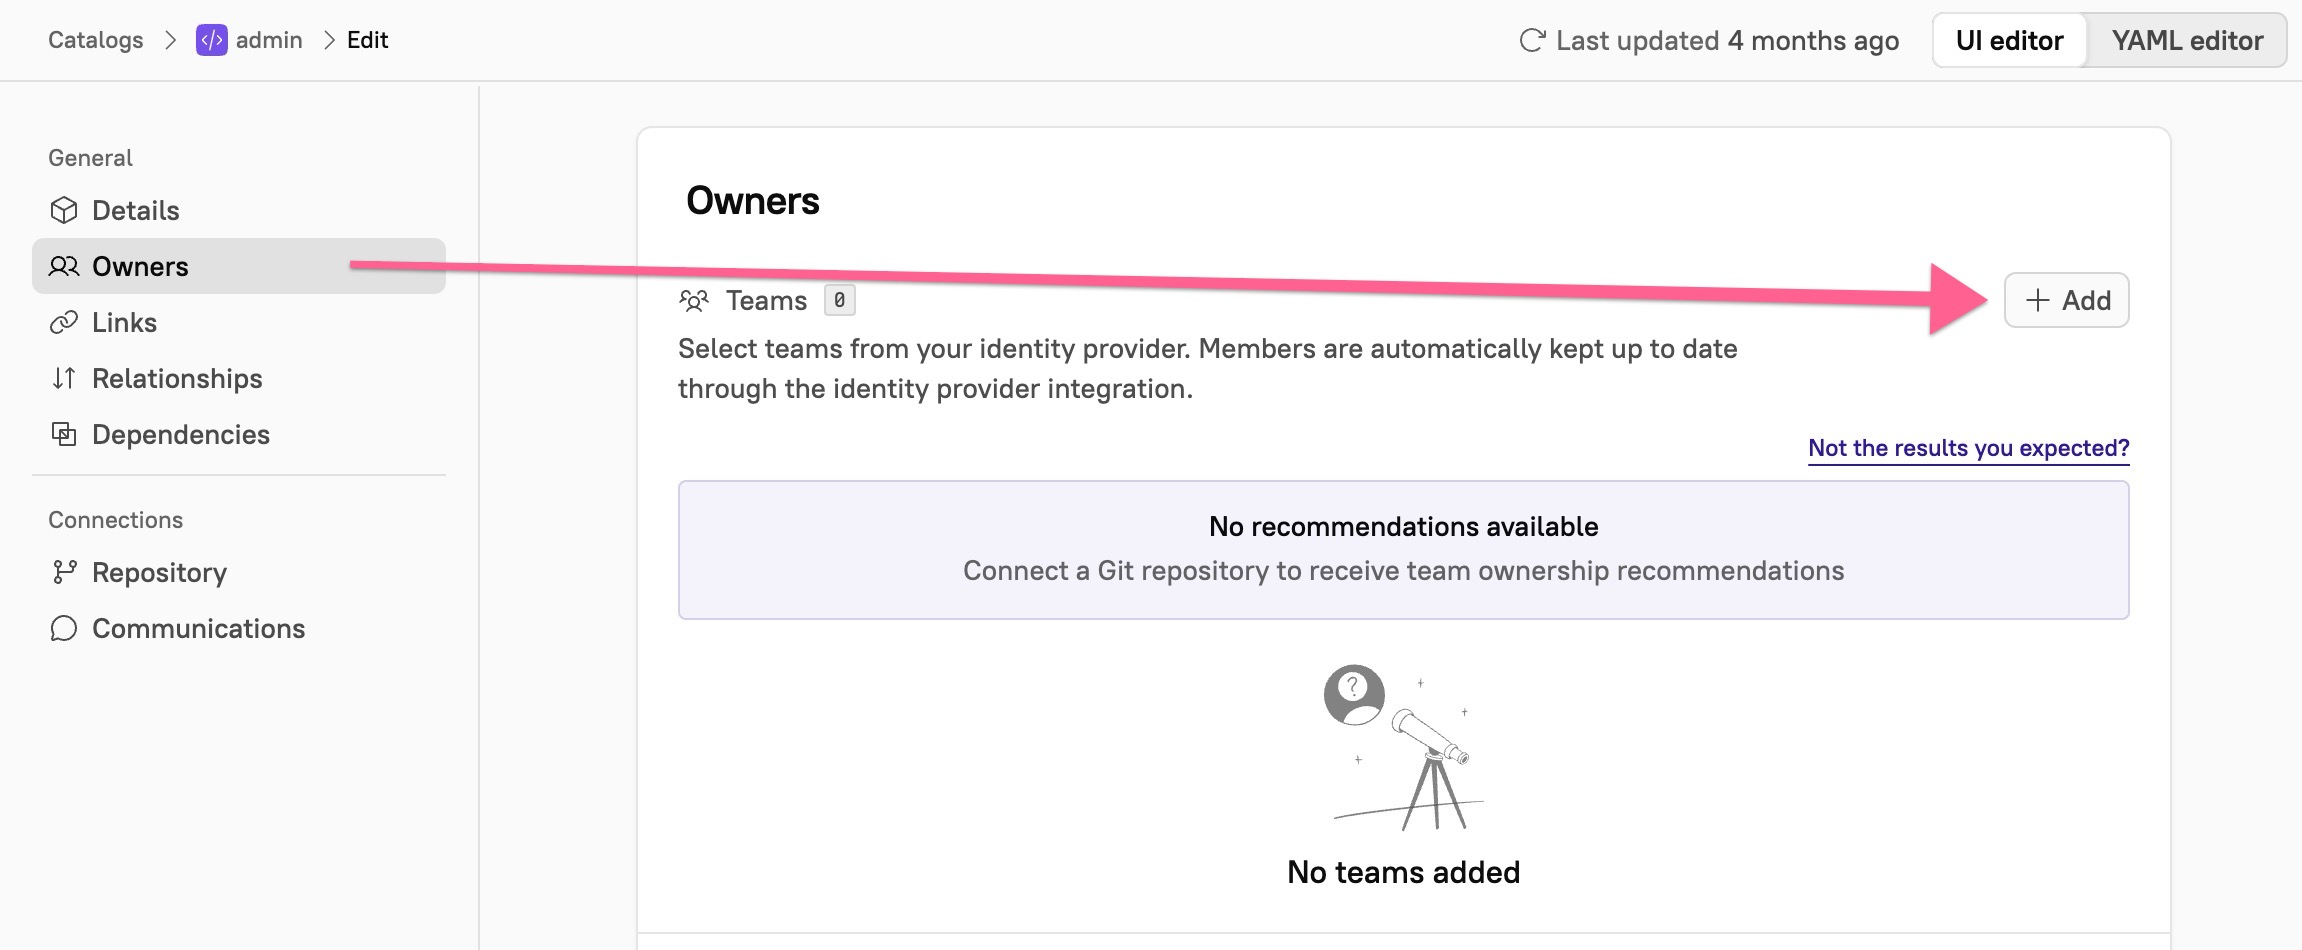
Task: Click the refresh icon next to last updated
Action: (x=1532, y=41)
